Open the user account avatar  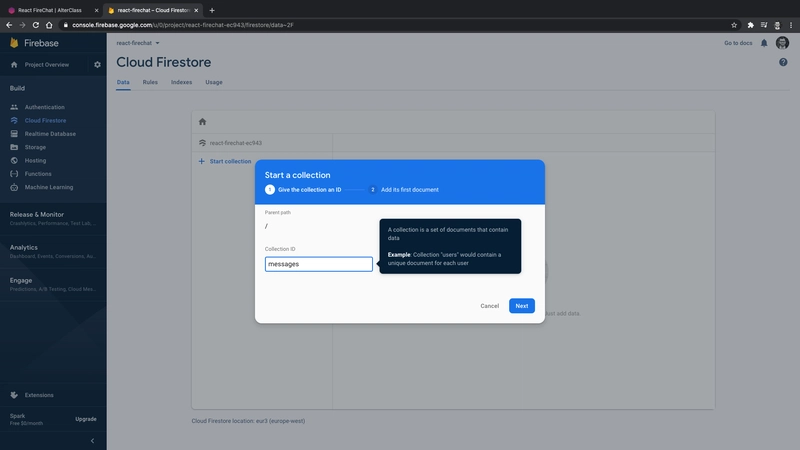(x=782, y=43)
